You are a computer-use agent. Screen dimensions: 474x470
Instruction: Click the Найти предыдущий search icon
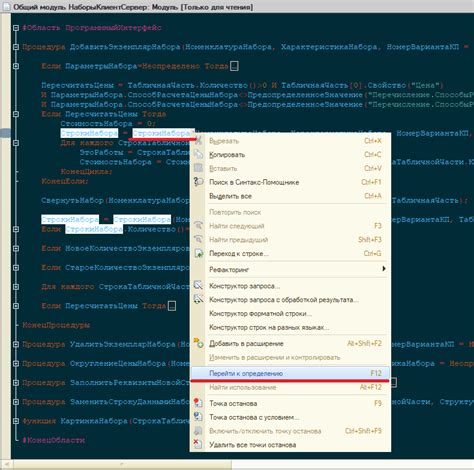point(199,239)
